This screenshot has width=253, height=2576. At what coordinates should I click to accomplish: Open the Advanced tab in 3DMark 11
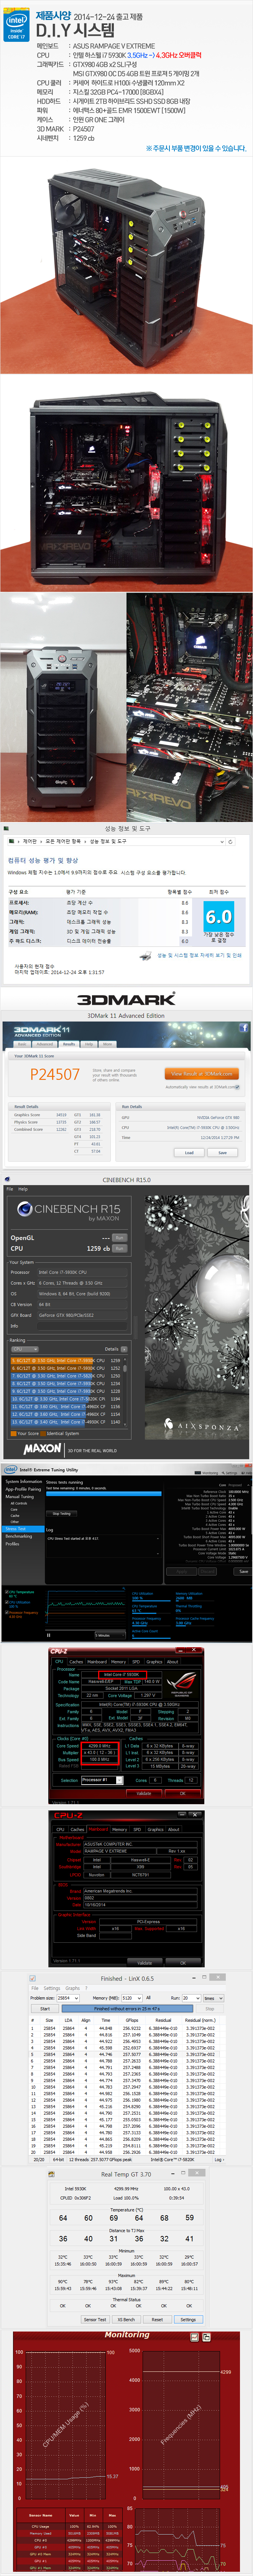pyautogui.click(x=45, y=1044)
